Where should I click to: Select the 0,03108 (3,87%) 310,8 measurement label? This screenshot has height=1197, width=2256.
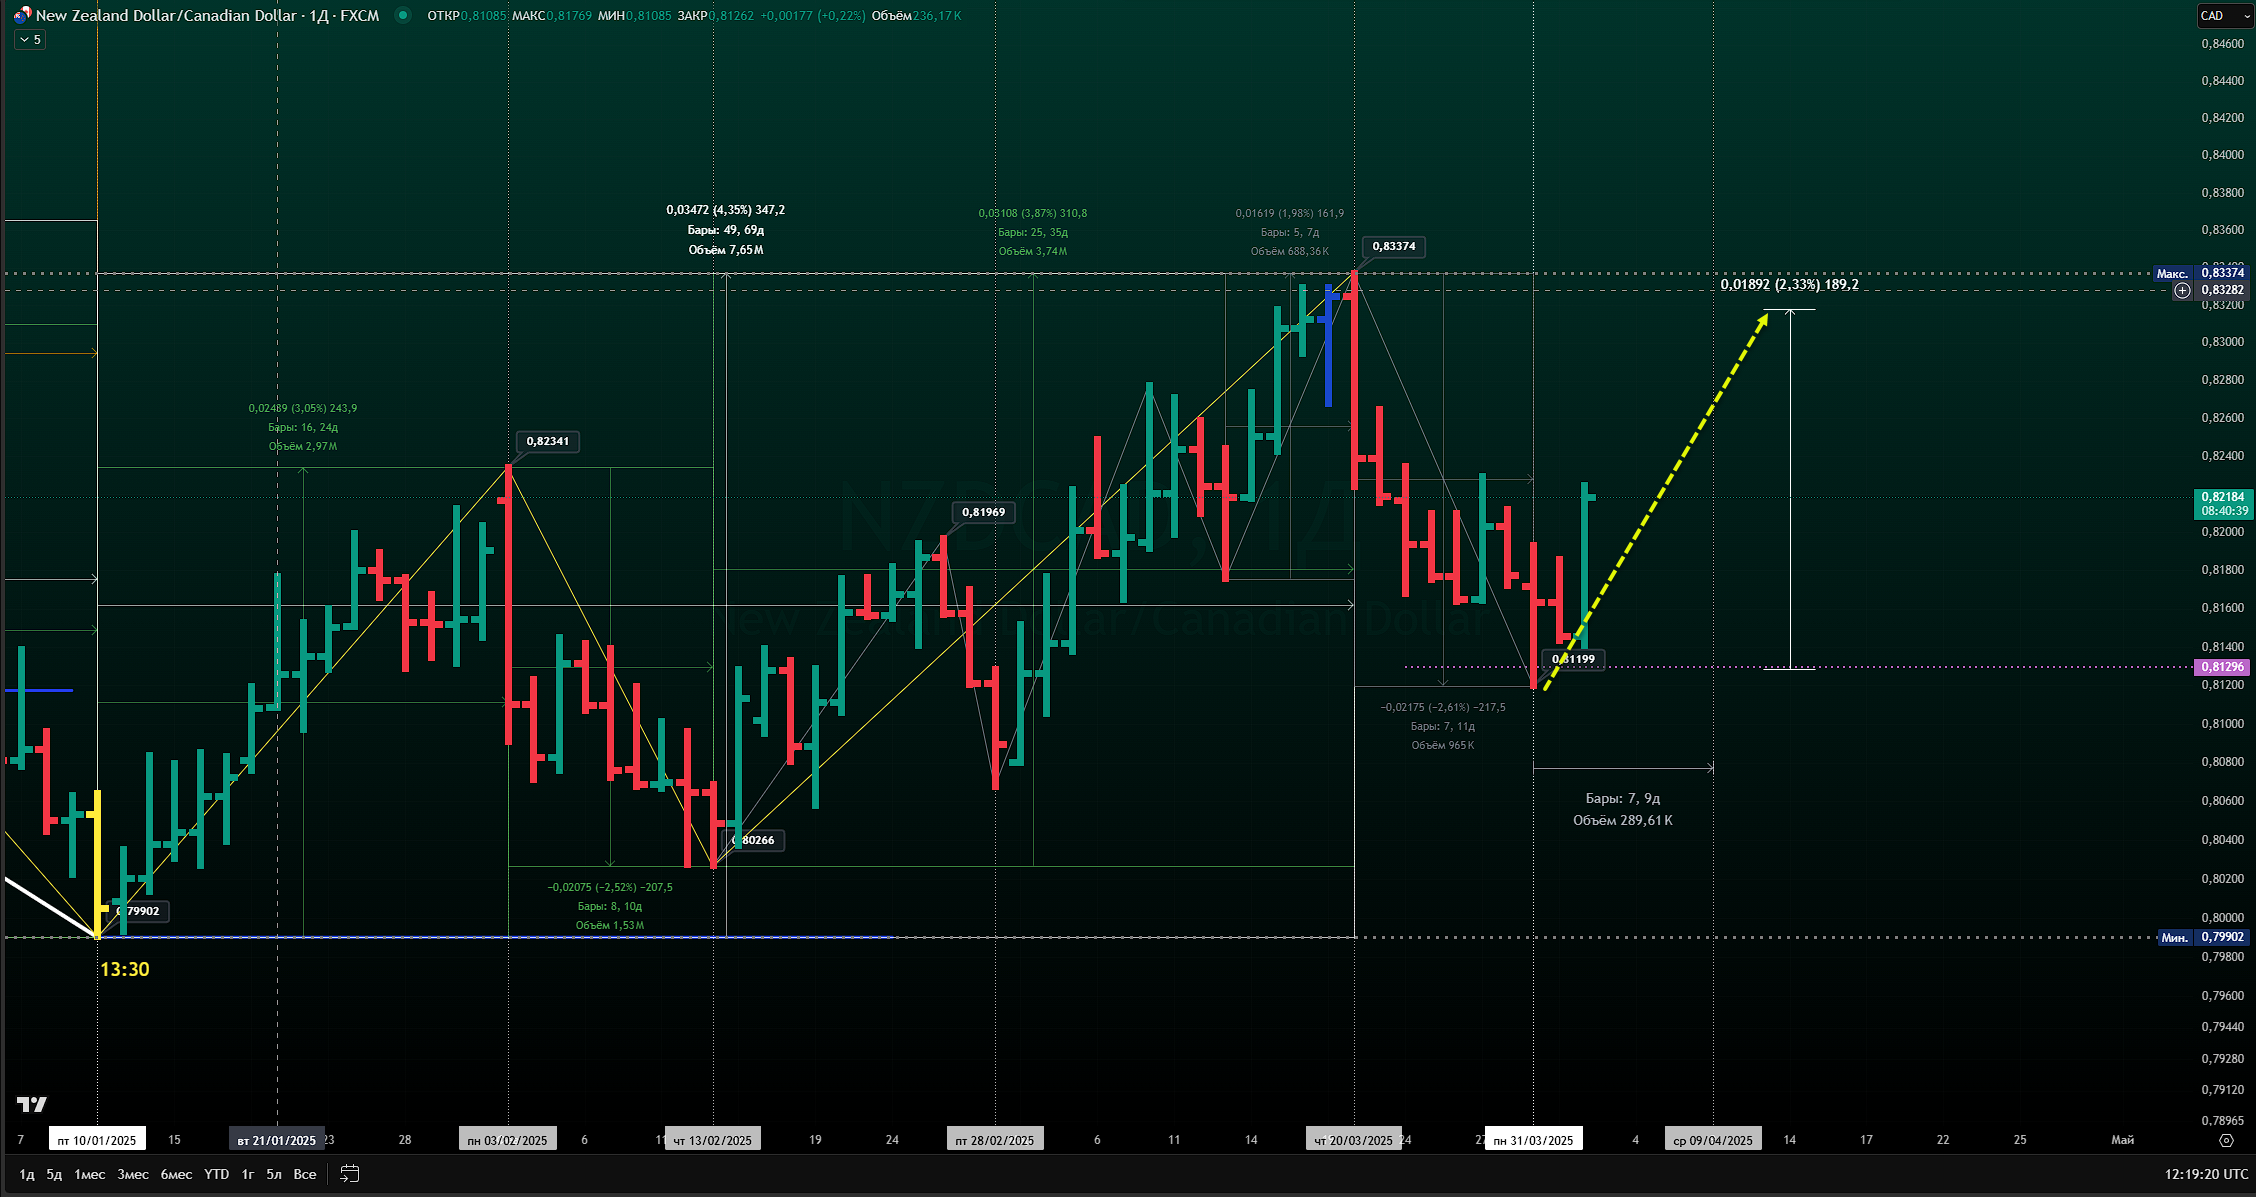click(x=1033, y=213)
